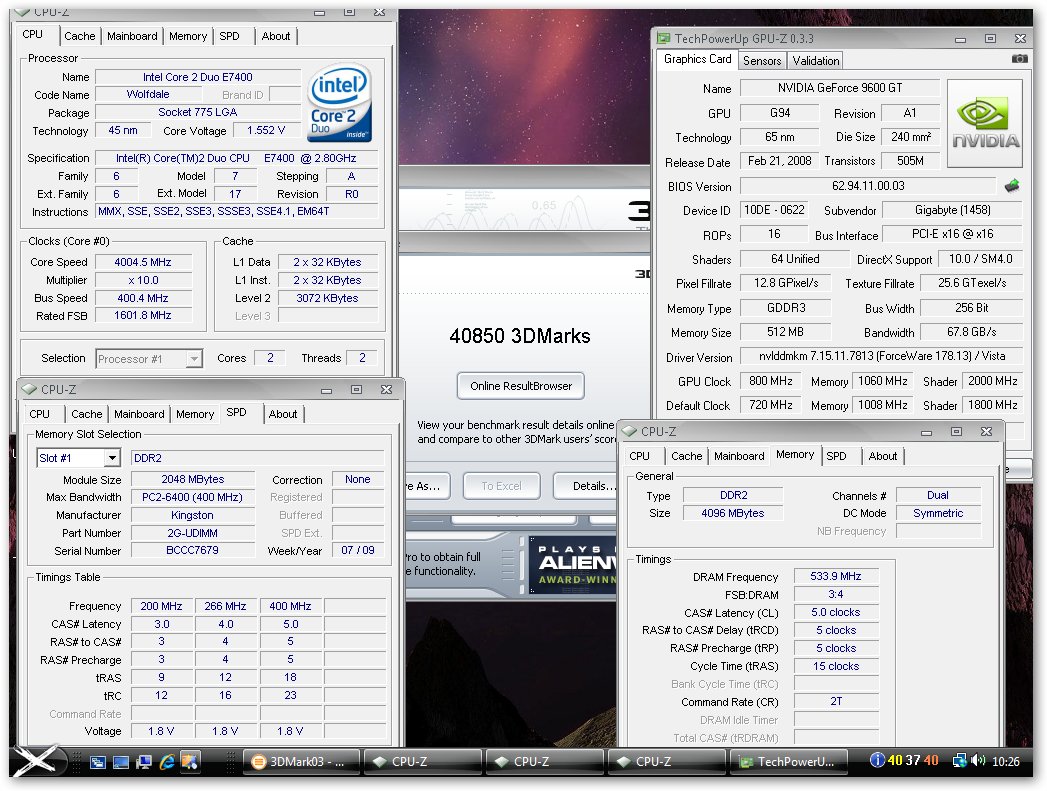Open the Slot #1 memory slot dropdown
The image size is (1047, 791).
pyautogui.click(x=112, y=458)
